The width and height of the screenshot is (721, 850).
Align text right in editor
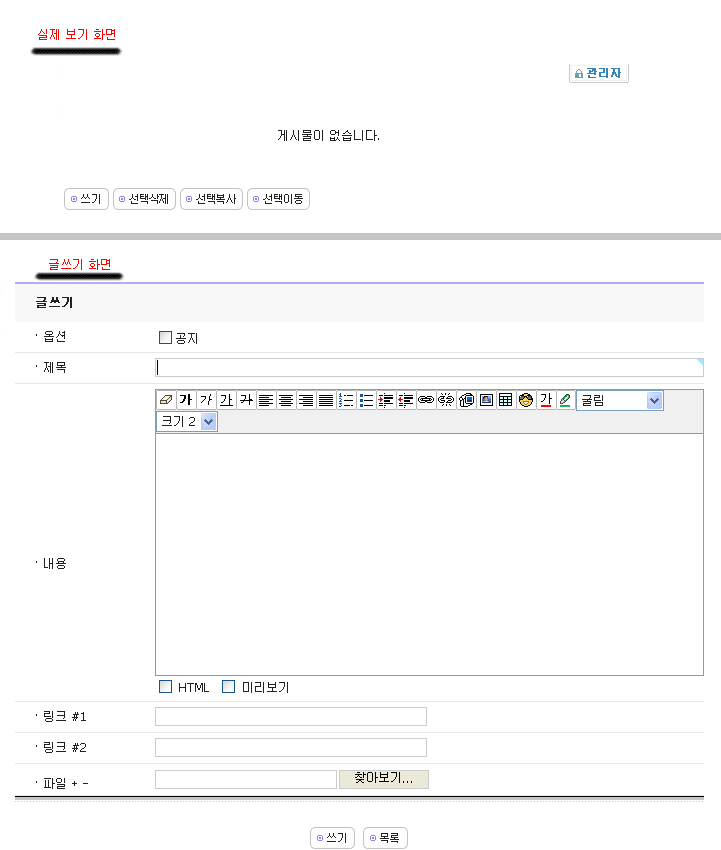306,400
